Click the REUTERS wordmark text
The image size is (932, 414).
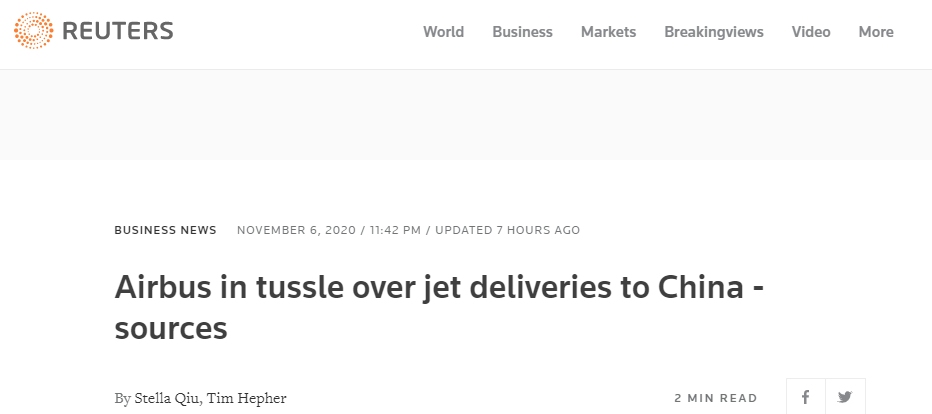[118, 32]
